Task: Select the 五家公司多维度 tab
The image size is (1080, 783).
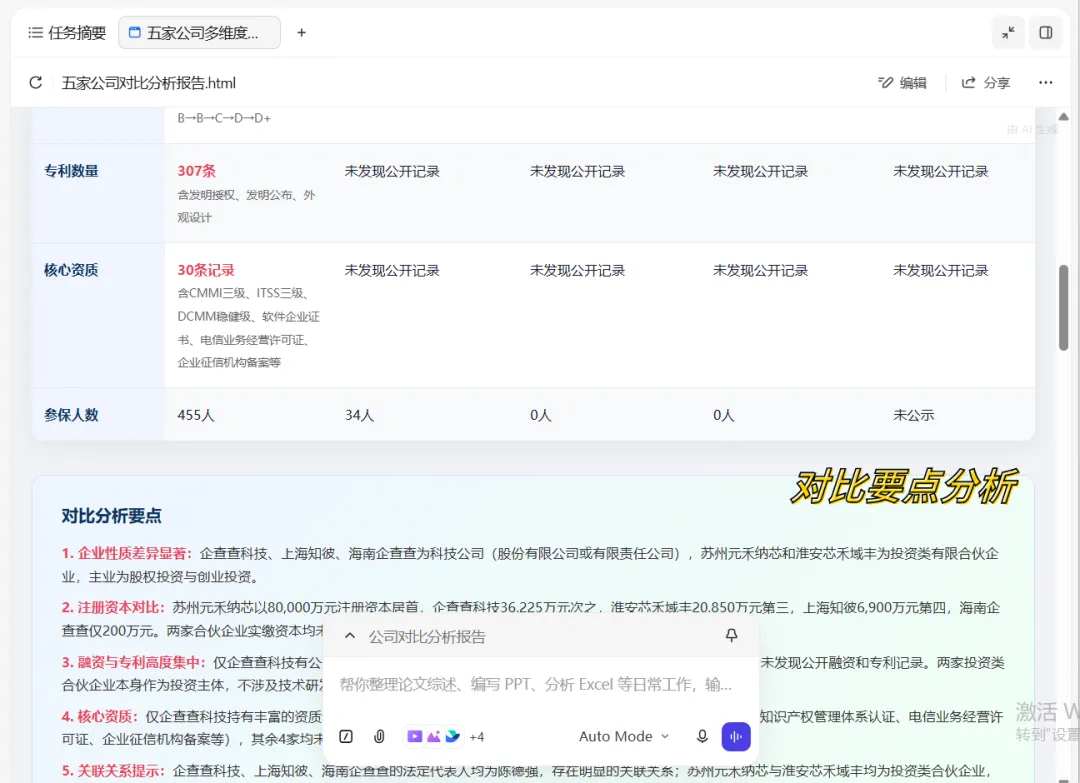Action: tap(199, 32)
